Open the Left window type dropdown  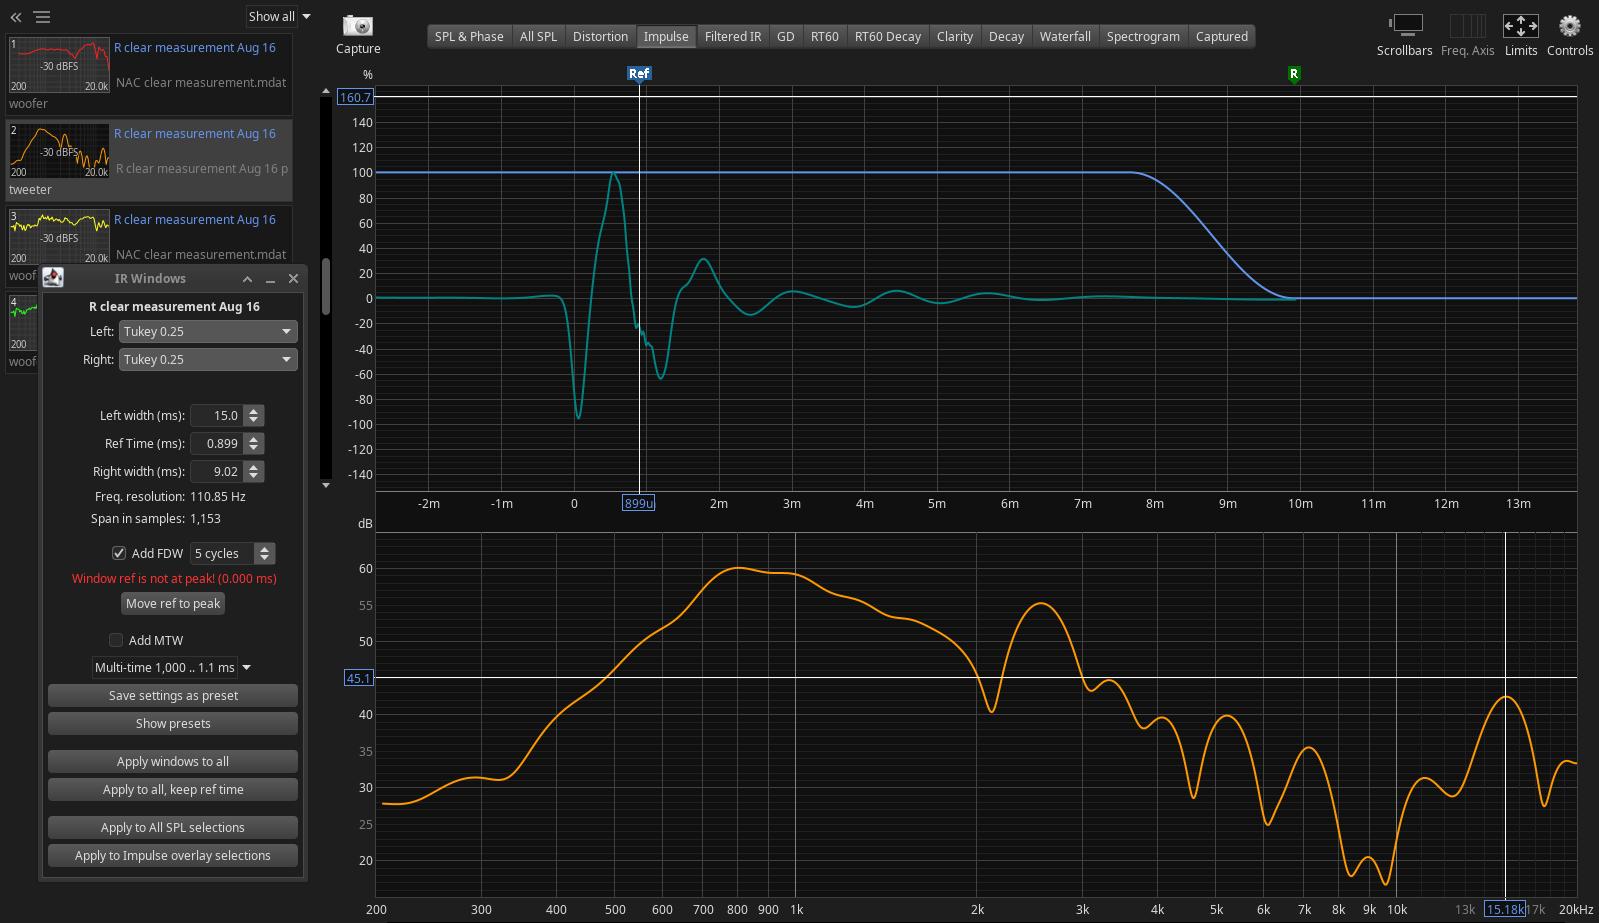click(208, 331)
